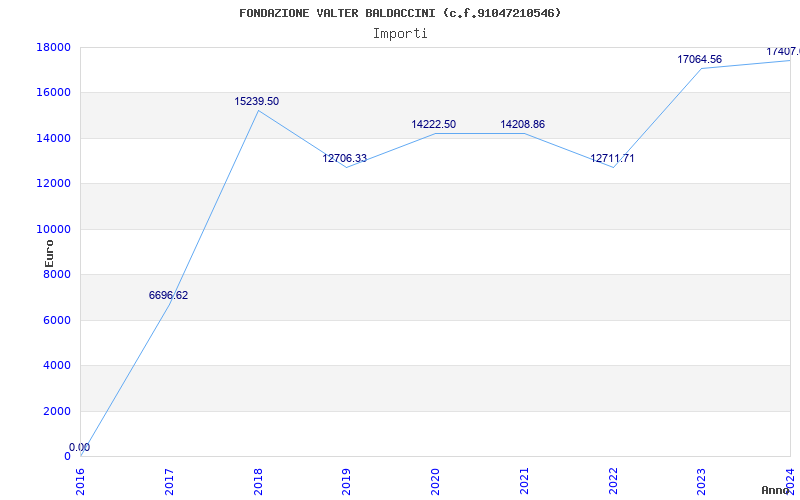This screenshot has width=800, height=500.
Task: Click the partially visible 17407 data label
Action: pyautogui.click(x=783, y=52)
